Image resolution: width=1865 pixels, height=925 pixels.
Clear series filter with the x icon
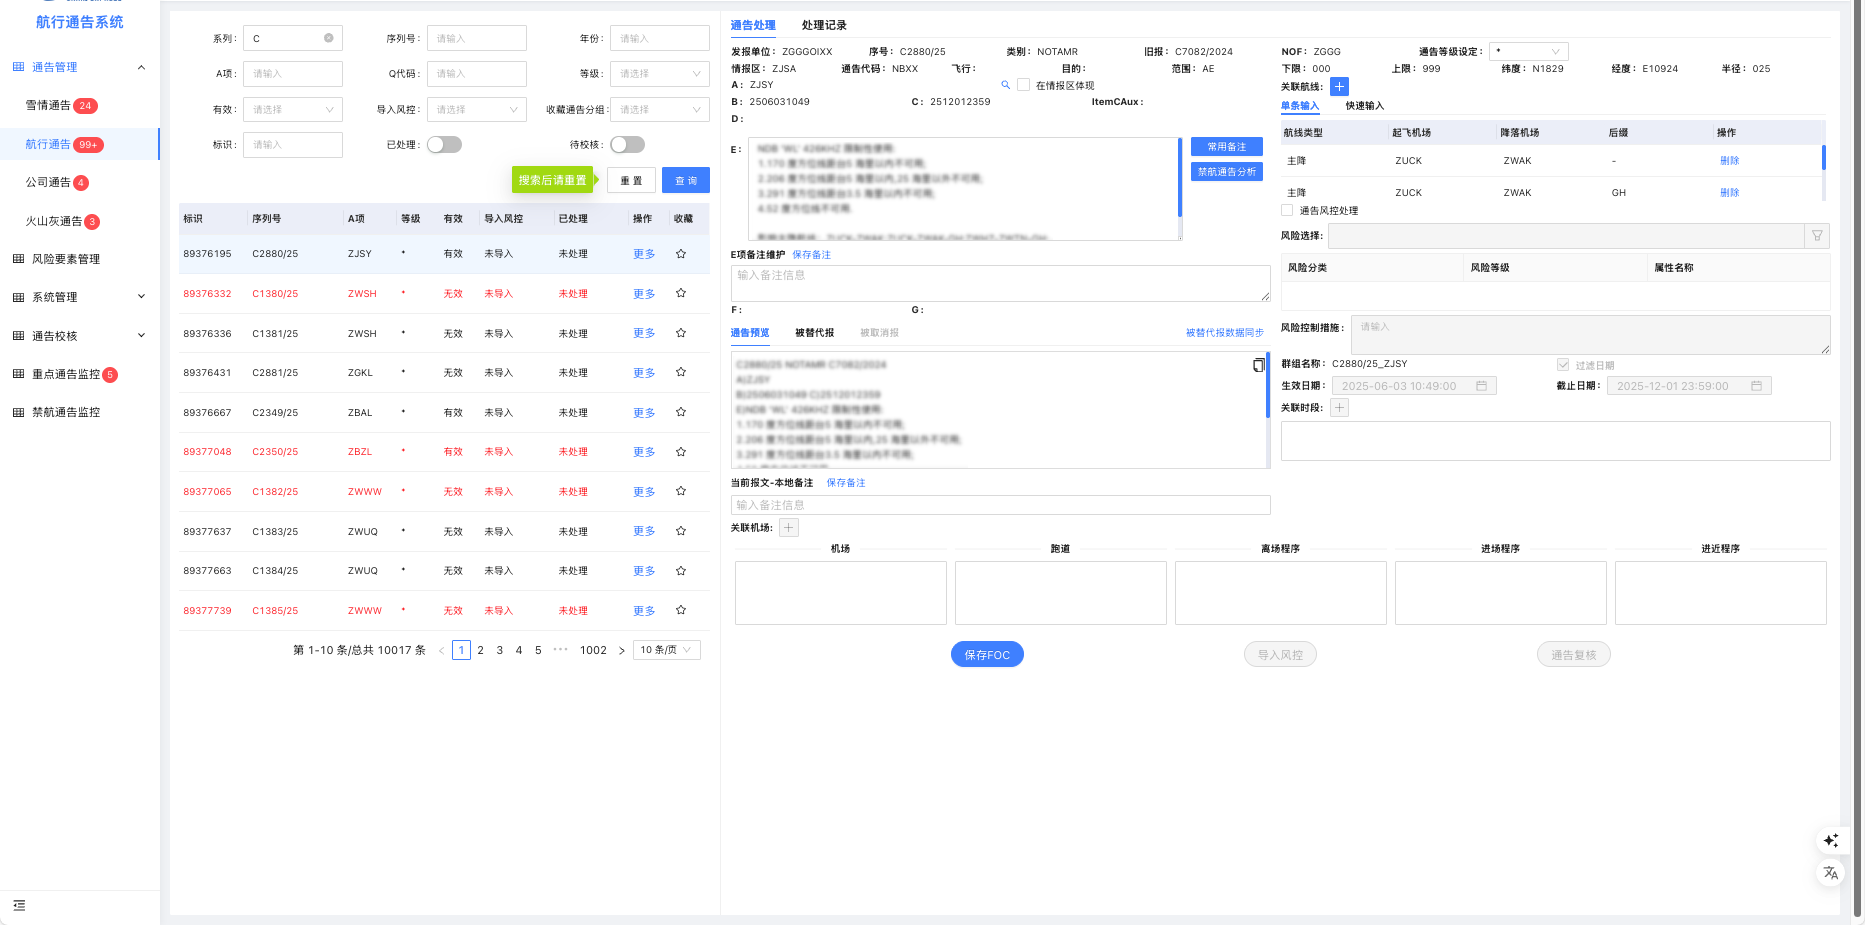tap(327, 37)
